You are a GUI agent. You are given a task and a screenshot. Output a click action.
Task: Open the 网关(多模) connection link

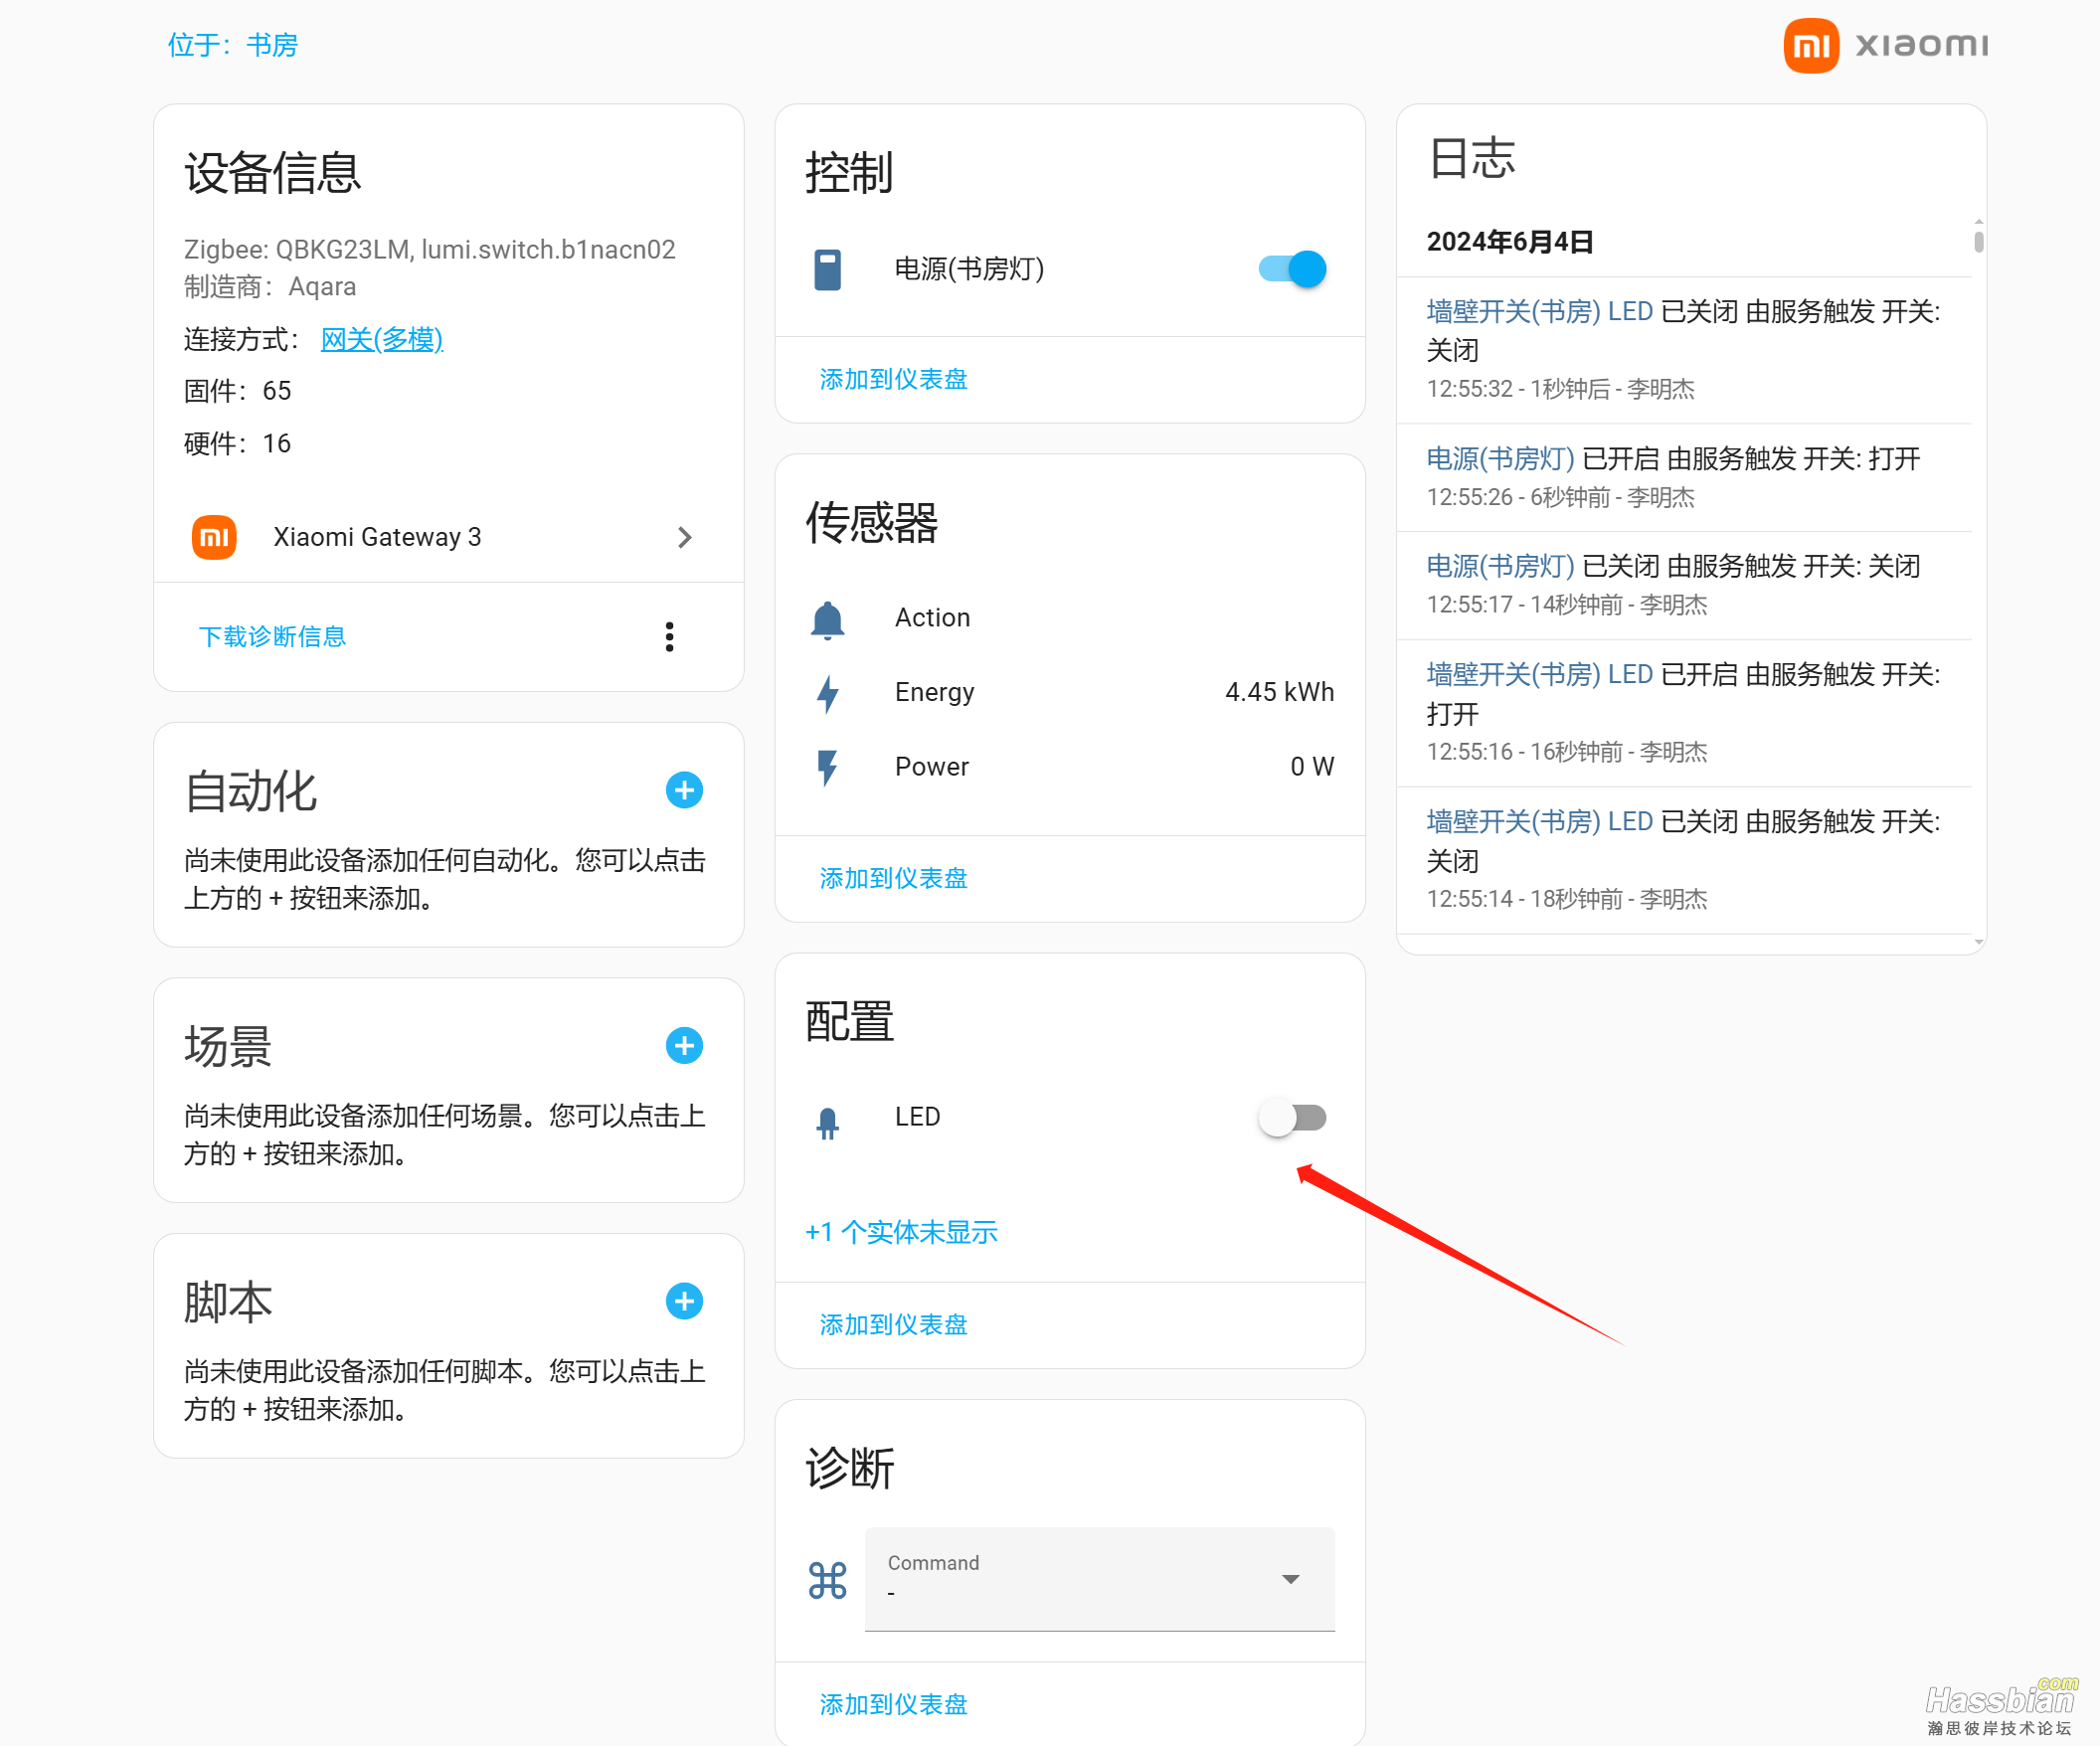[x=382, y=339]
